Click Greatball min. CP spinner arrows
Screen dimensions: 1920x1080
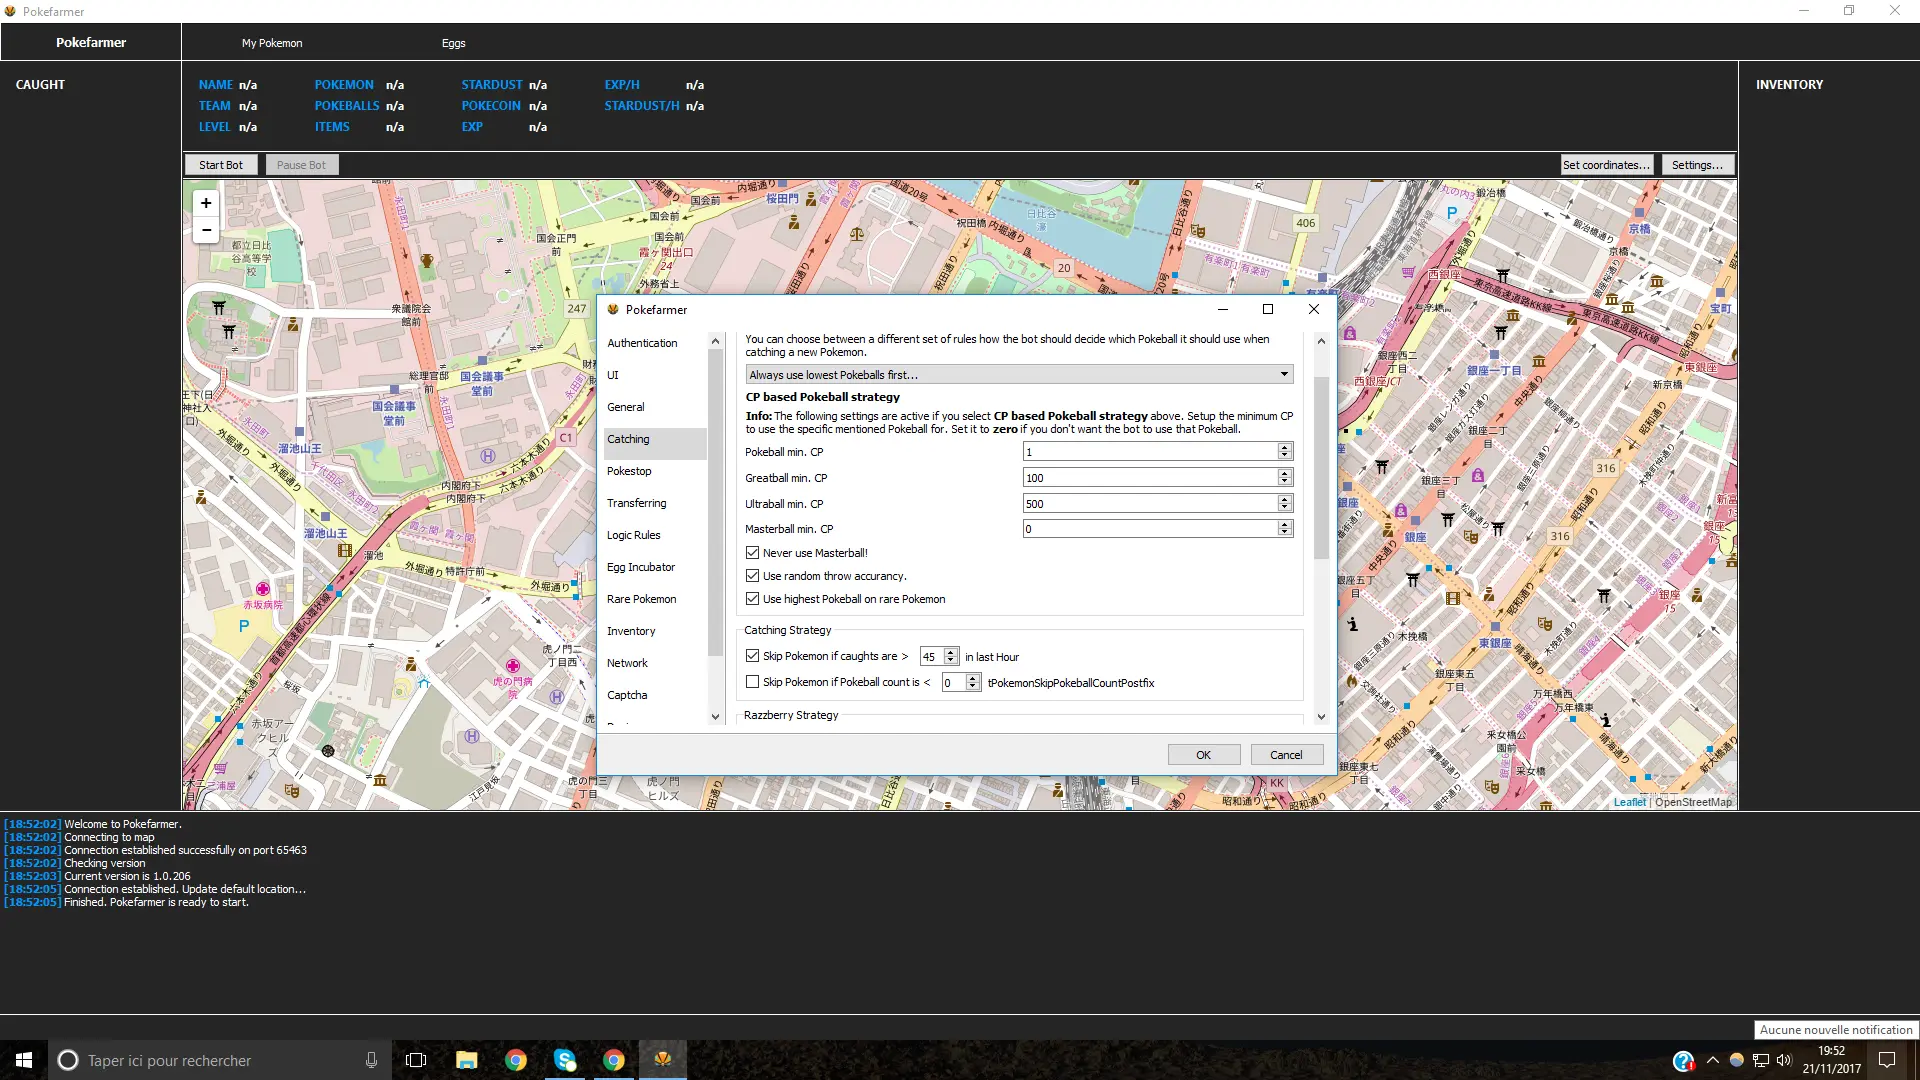click(1284, 478)
